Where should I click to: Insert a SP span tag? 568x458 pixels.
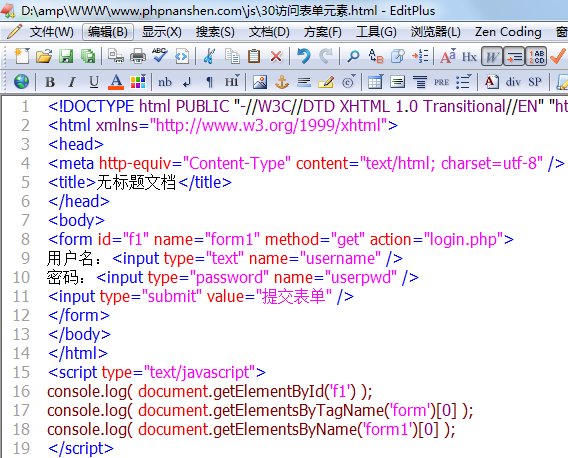535,82
